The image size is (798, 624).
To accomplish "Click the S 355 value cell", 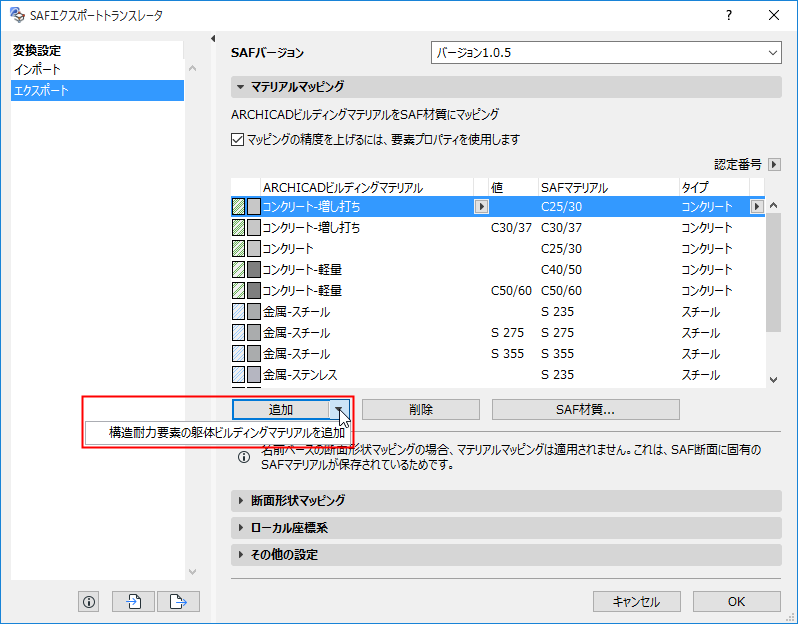I will coord(507,353).
